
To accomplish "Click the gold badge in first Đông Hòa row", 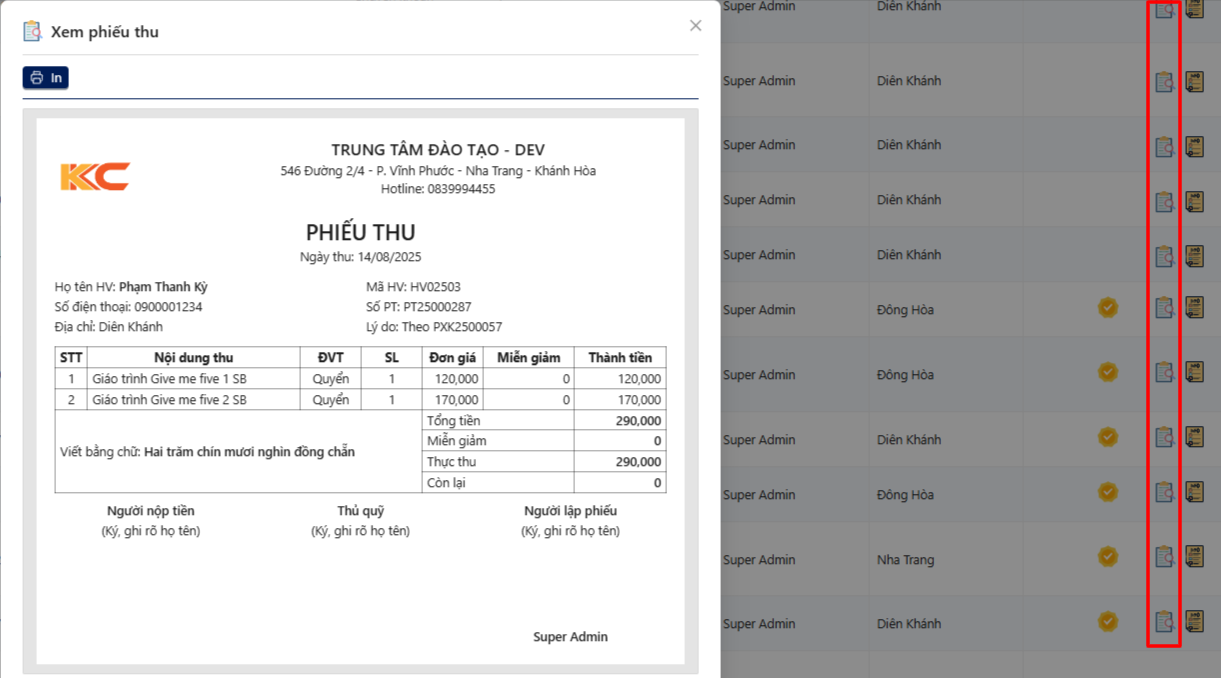I will coord(1108,308).
